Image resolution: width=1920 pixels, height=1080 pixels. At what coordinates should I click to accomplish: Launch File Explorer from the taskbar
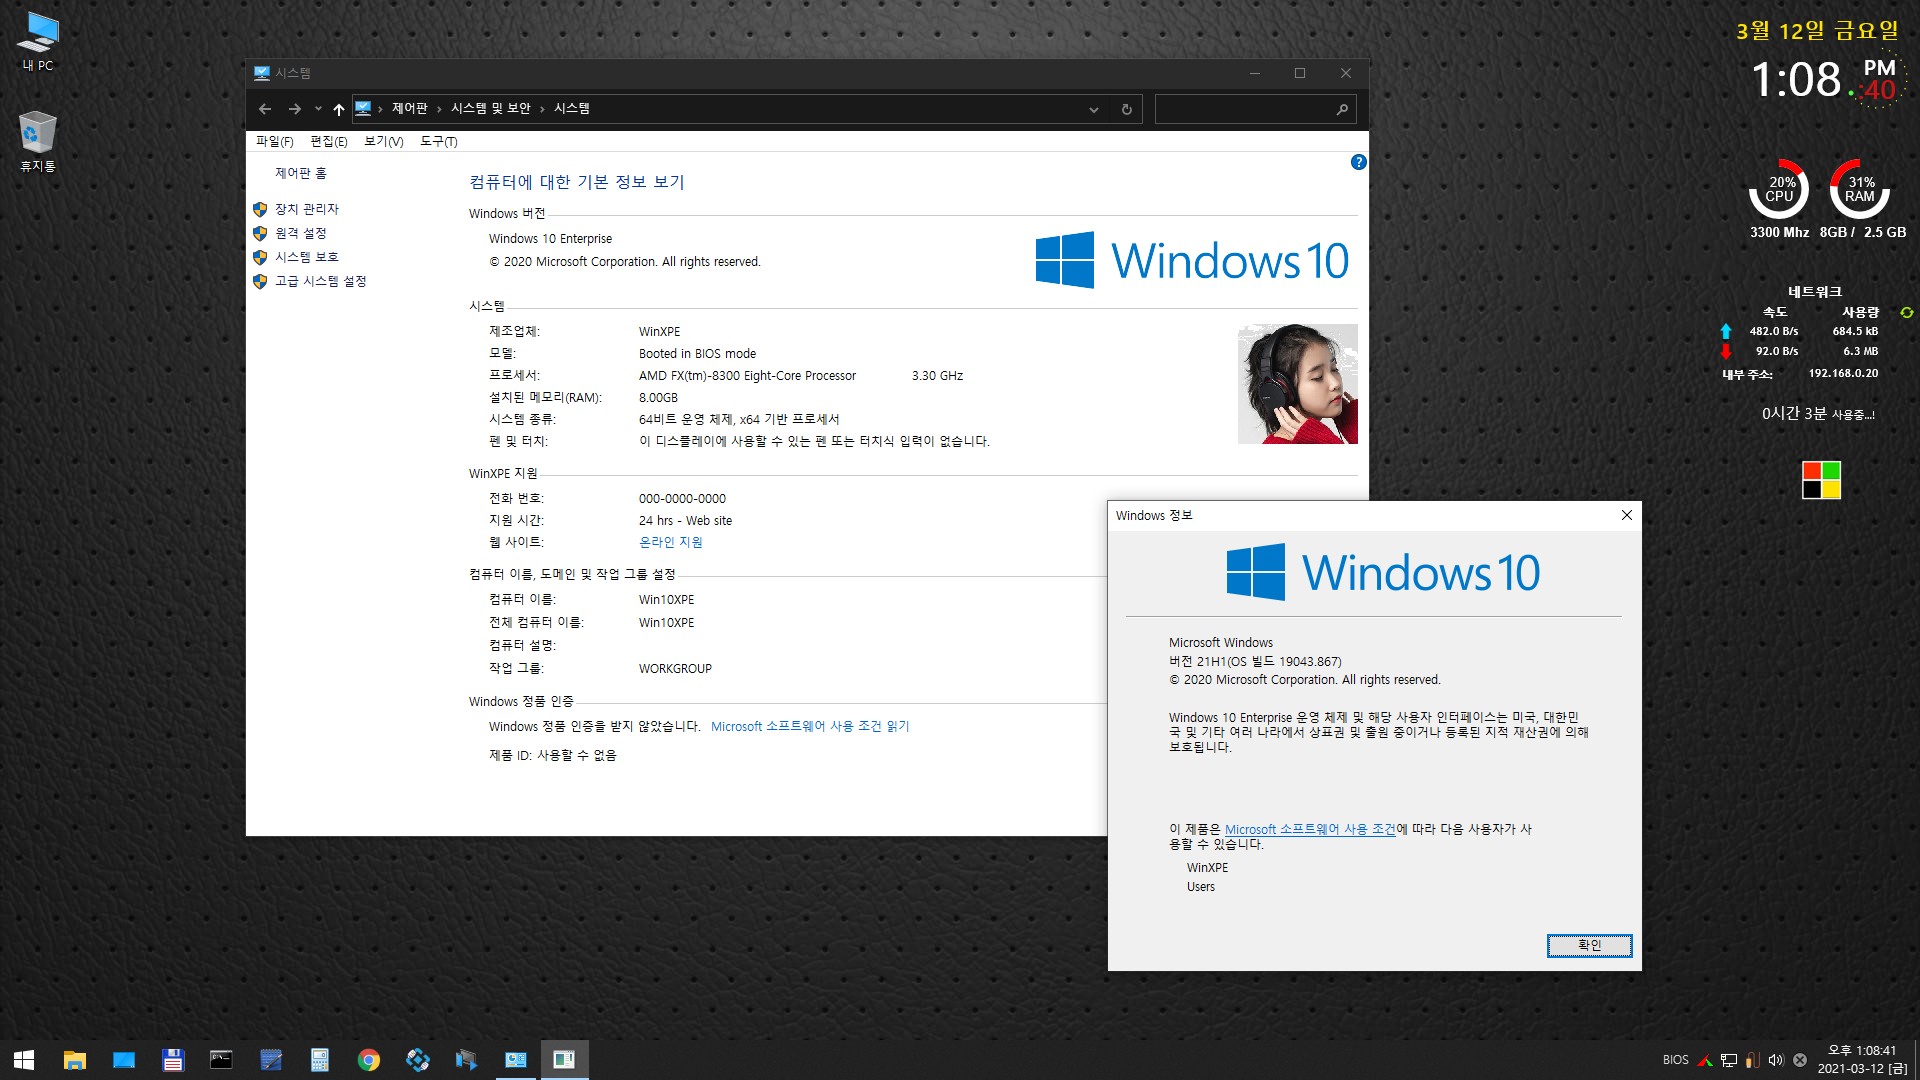pos(75,1060)
